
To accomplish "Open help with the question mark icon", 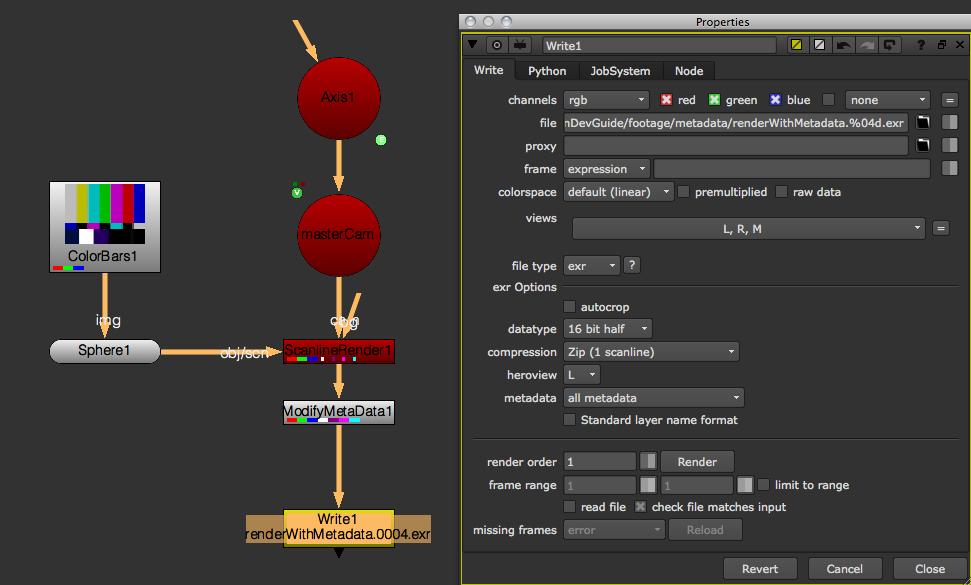I will 920,45.
